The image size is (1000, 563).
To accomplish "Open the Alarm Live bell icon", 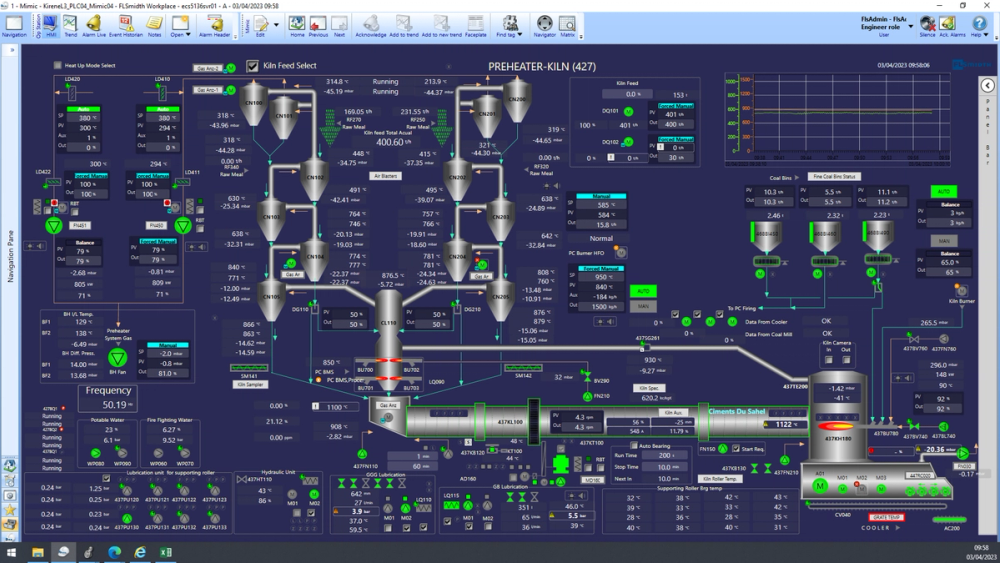I will [x=94, y=24].
